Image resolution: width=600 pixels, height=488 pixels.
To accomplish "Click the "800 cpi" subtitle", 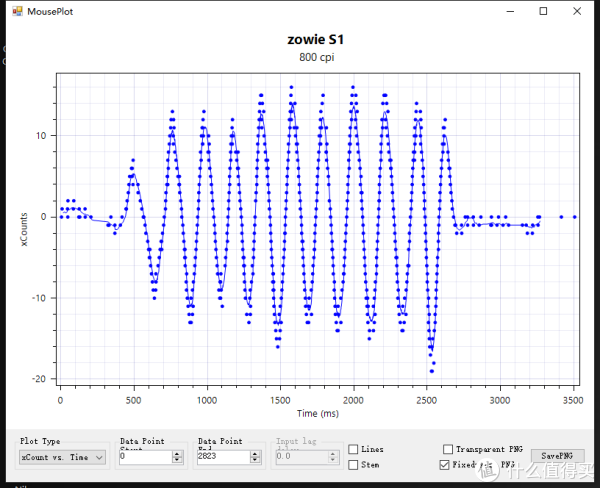I will pyautogui.click(x=316, y=57).
